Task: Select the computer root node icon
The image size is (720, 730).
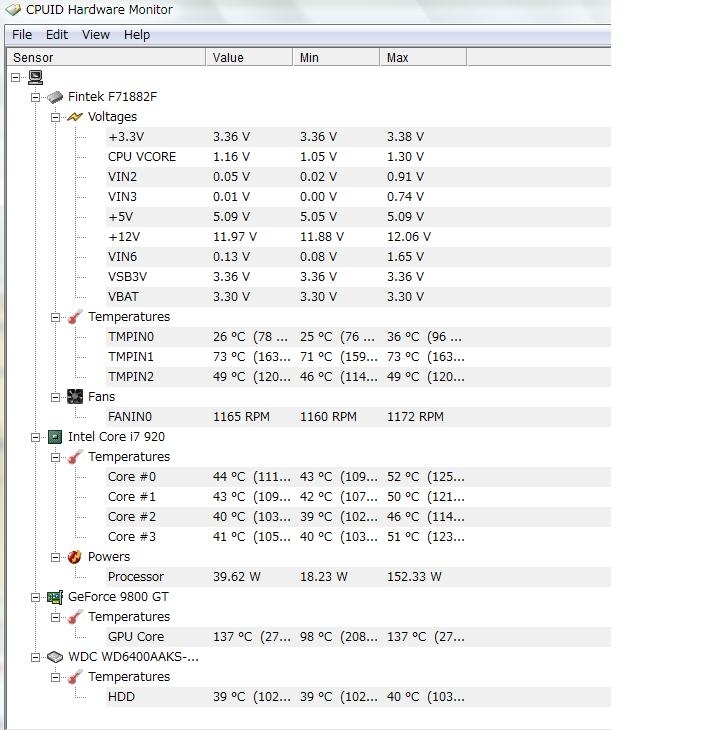Action: coord(35,77)
